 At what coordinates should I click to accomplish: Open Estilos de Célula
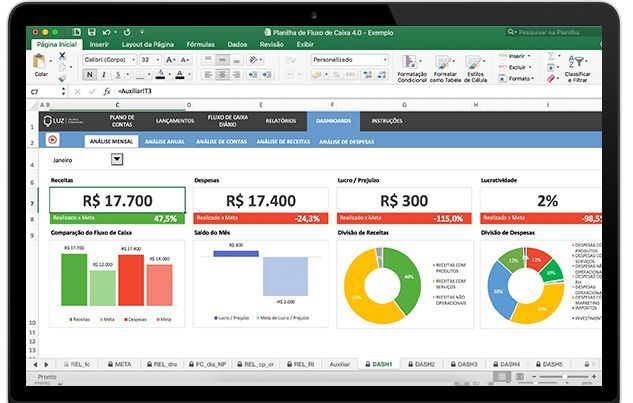coord(475,69)
